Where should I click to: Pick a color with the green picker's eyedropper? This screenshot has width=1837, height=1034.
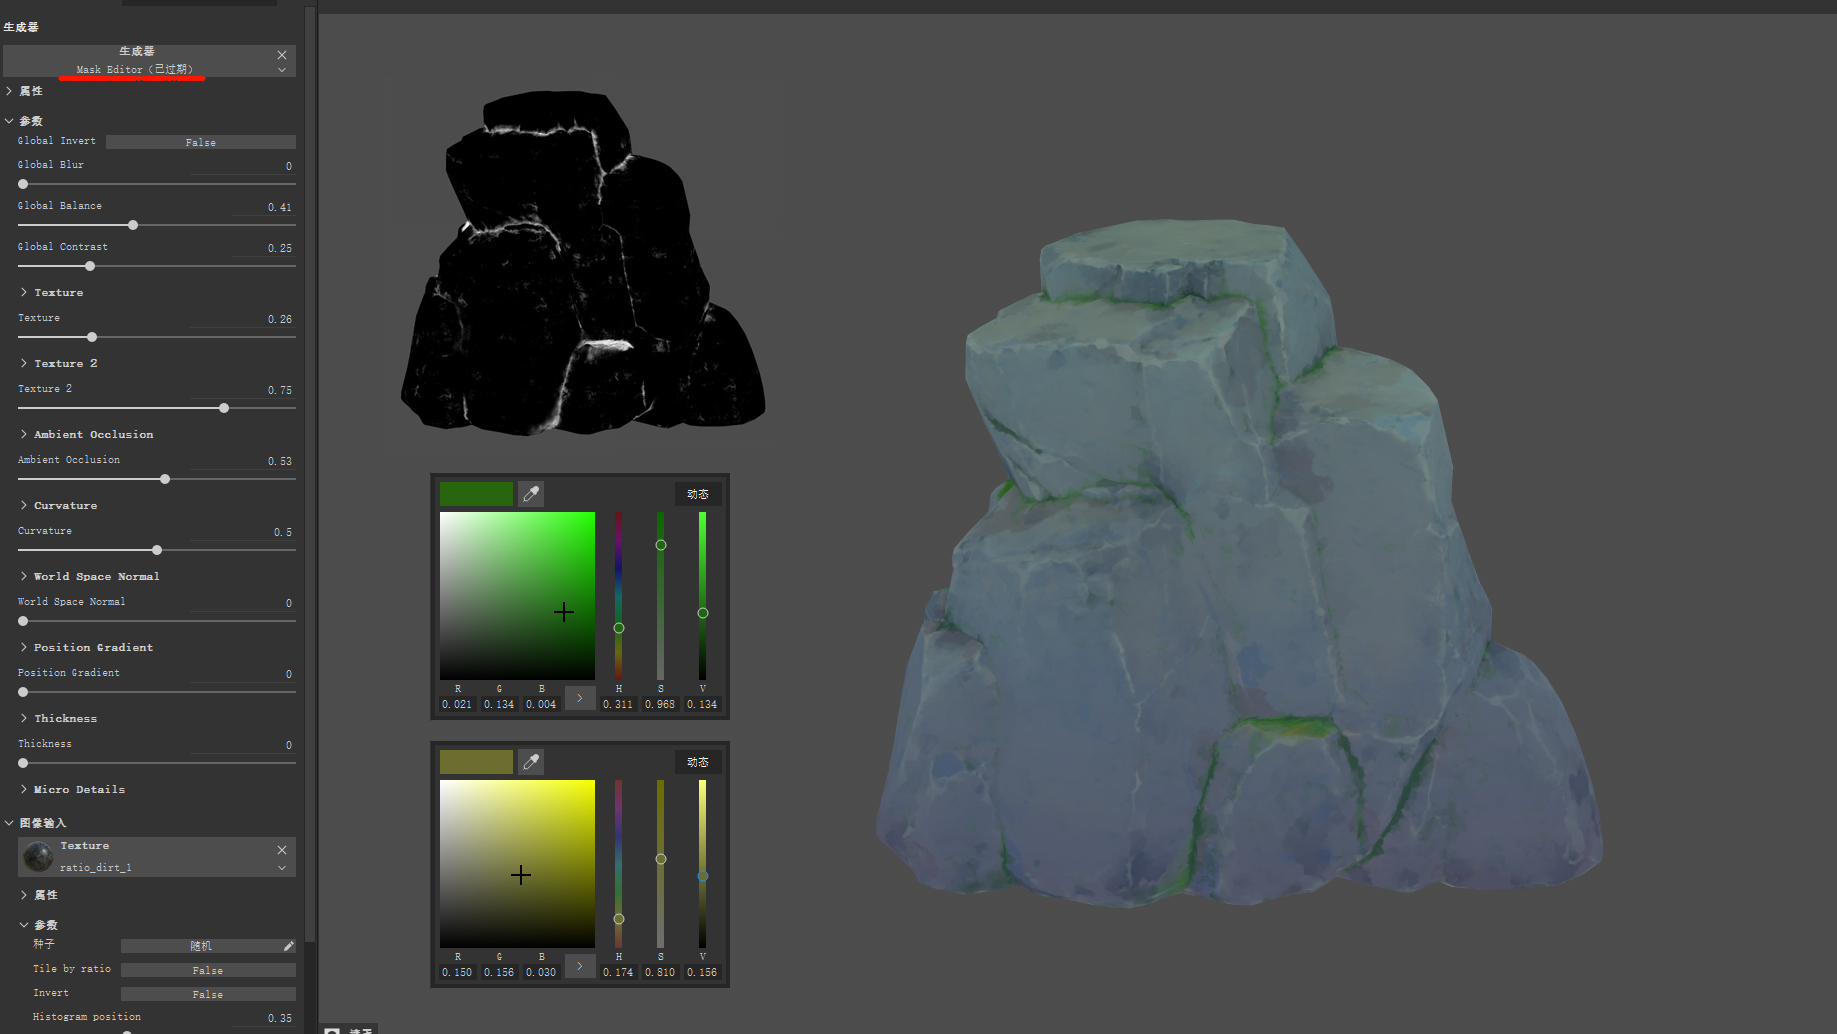[x=531, y=494]
